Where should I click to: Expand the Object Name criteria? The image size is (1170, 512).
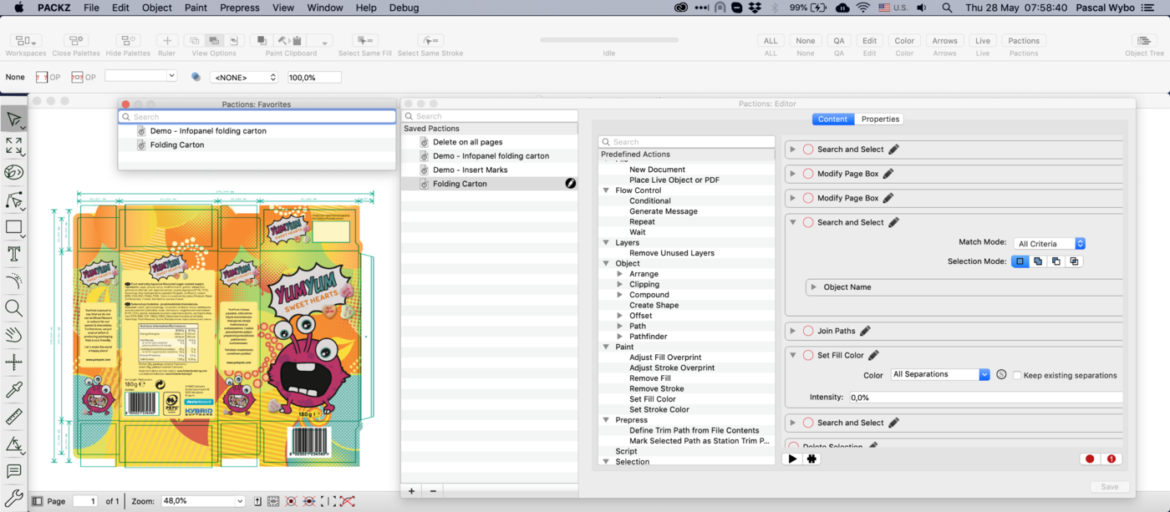[x=813, y=287]
